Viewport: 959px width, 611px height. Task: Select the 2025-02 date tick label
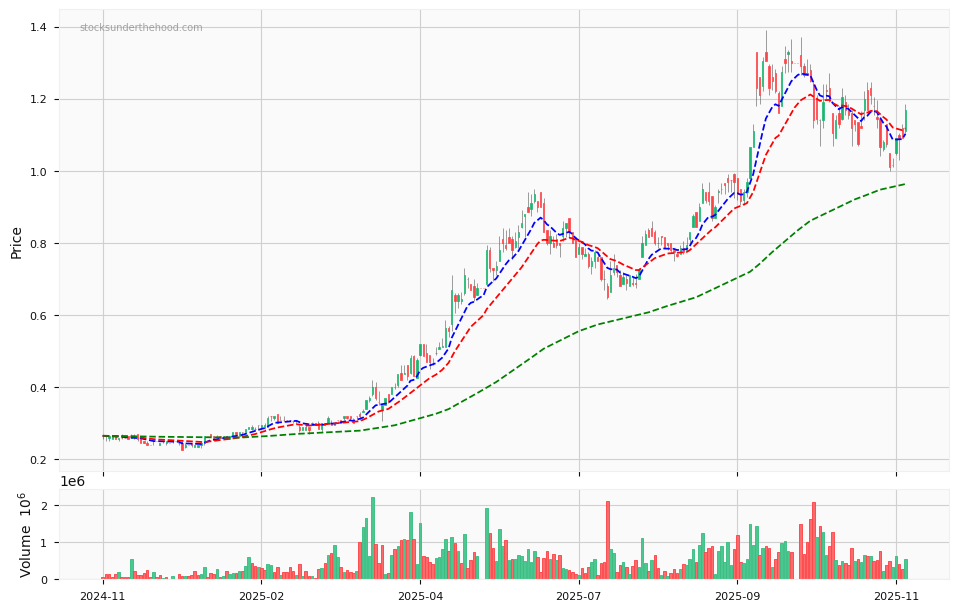(259, 594)
